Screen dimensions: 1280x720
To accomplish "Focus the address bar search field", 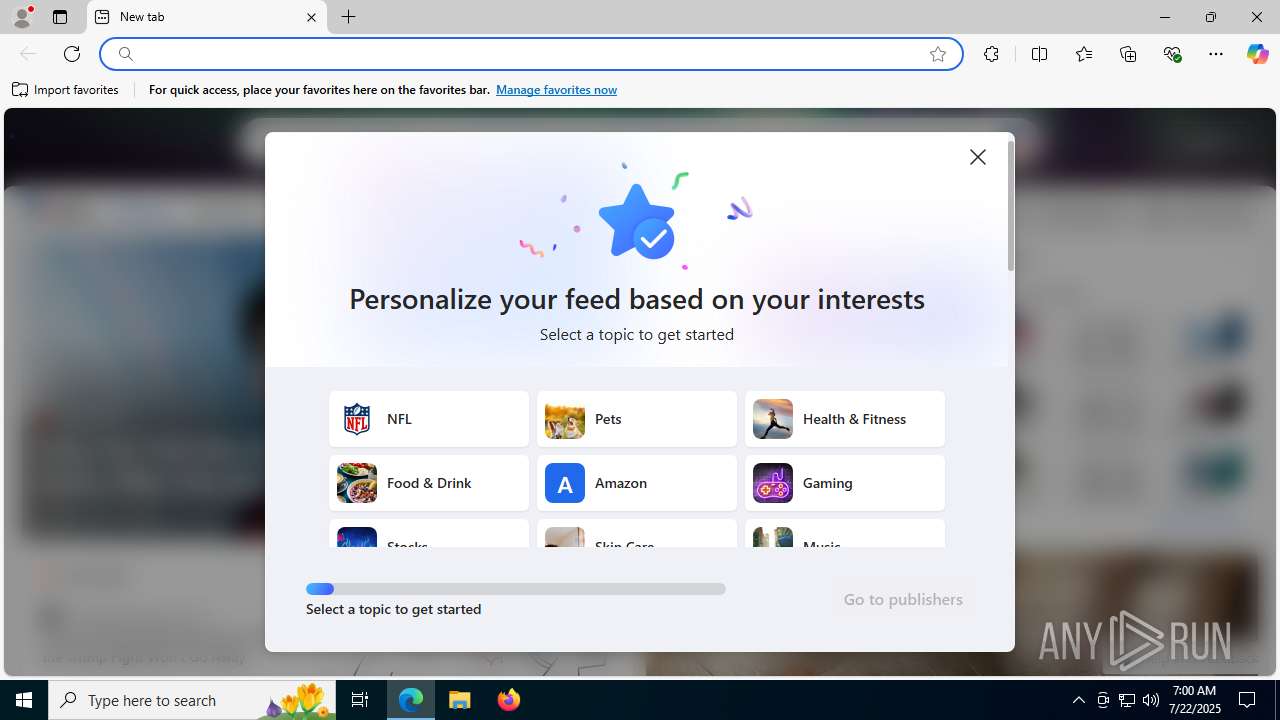I will [530, 54].
